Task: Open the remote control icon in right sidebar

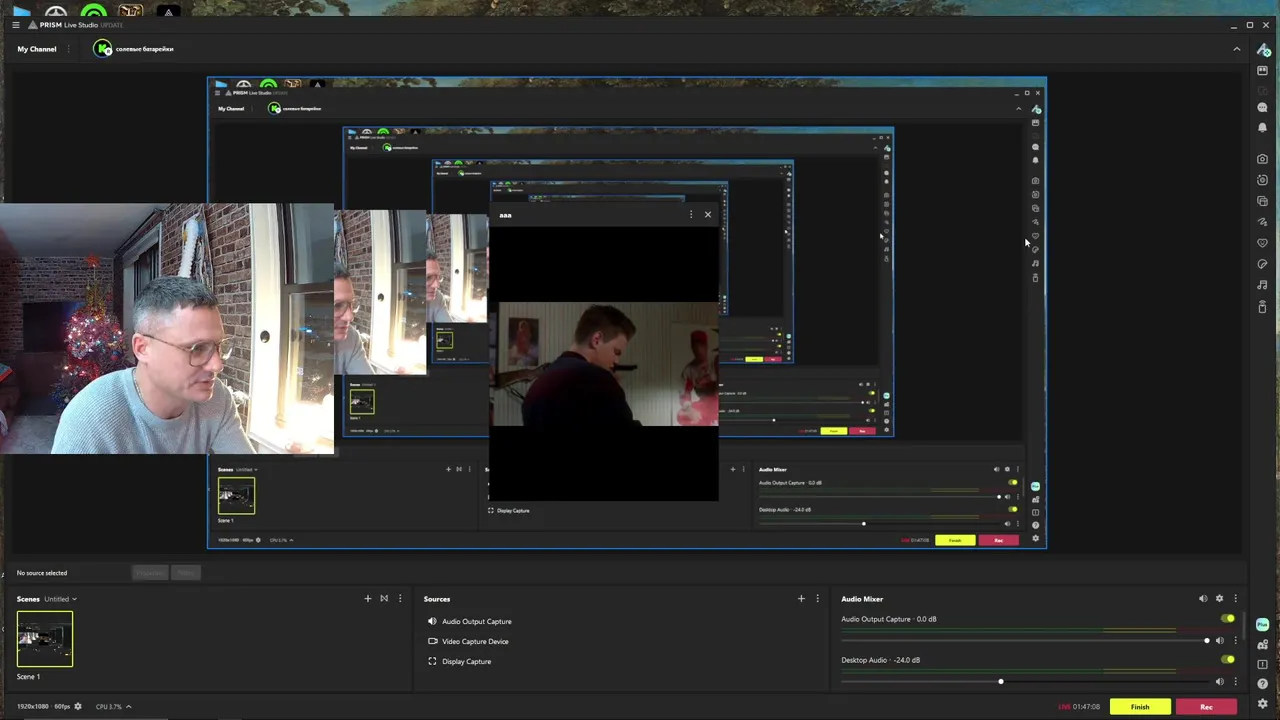Action: click(1262, 306)
